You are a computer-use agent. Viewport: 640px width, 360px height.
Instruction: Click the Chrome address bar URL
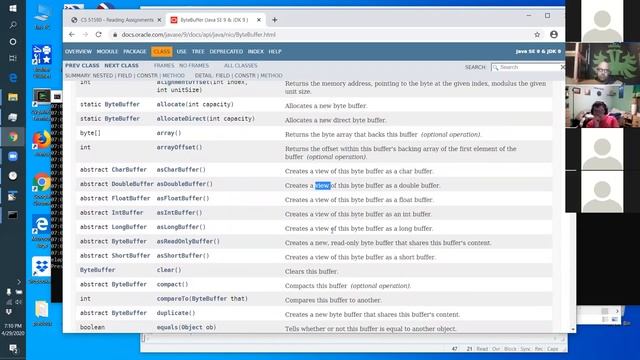tap(198, 35)
